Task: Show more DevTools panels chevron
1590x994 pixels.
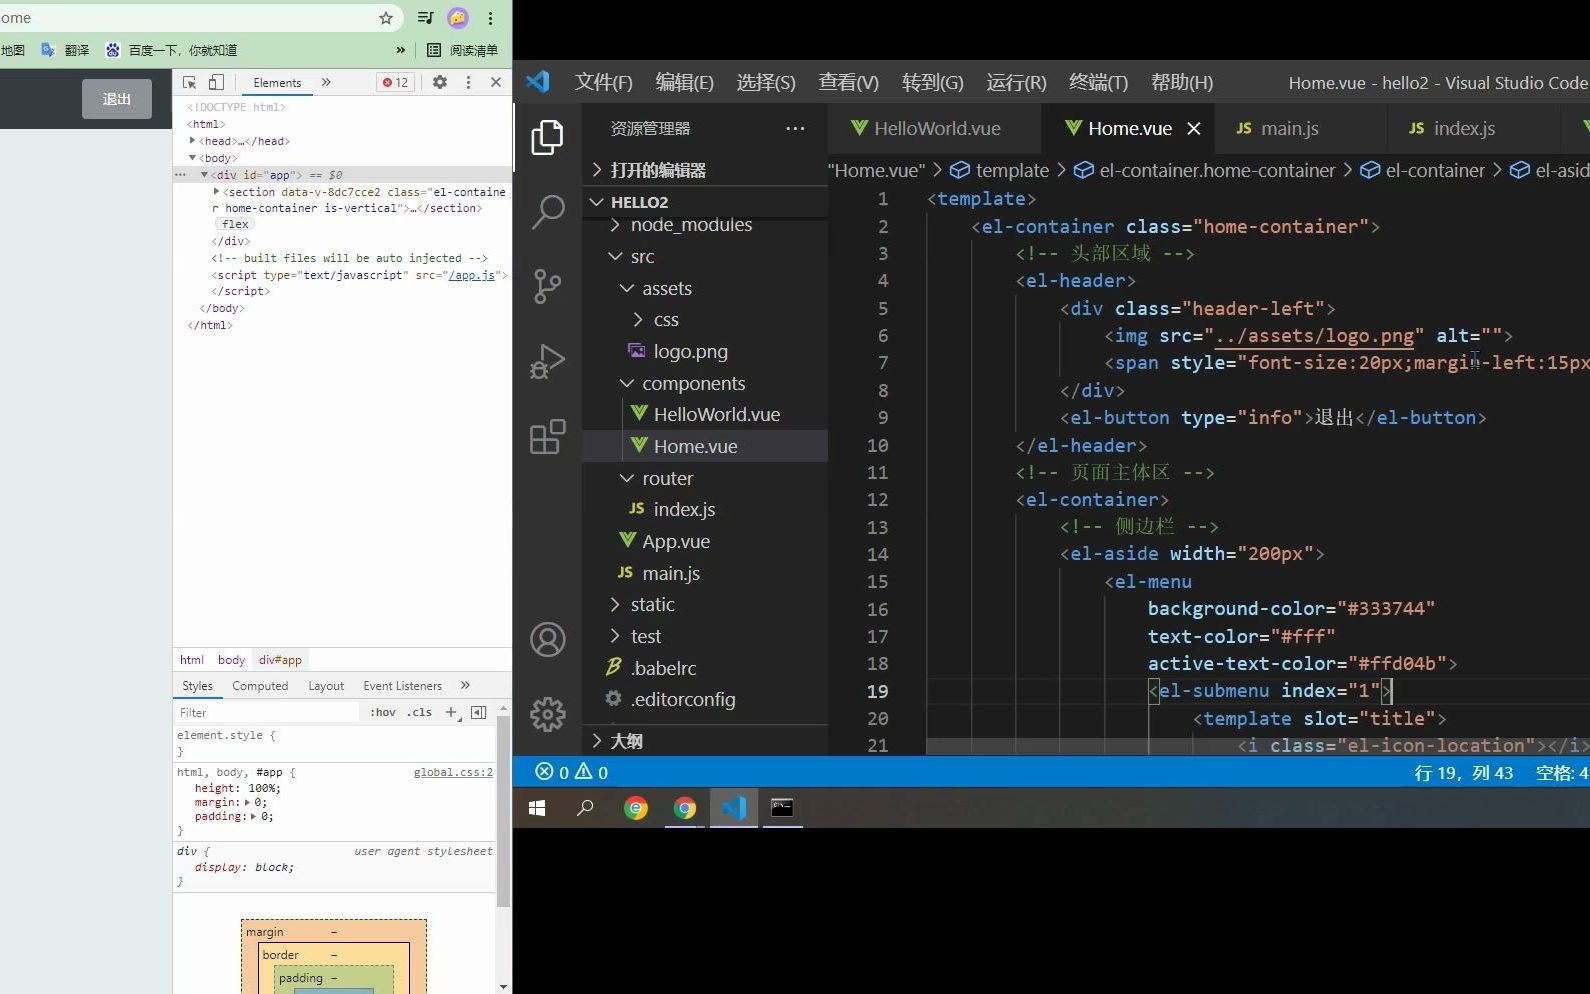Action: point(326,82)
